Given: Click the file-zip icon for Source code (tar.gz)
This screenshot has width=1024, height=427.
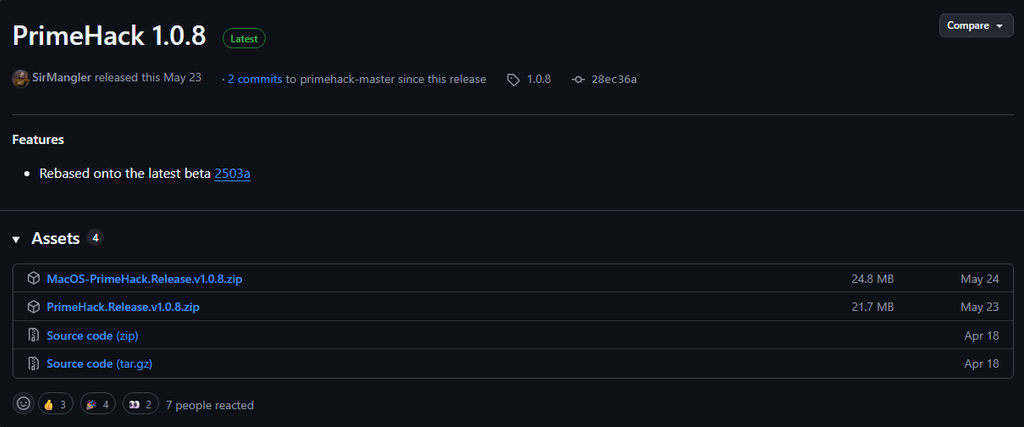Looking at the screenshot, I should point(33,364).
